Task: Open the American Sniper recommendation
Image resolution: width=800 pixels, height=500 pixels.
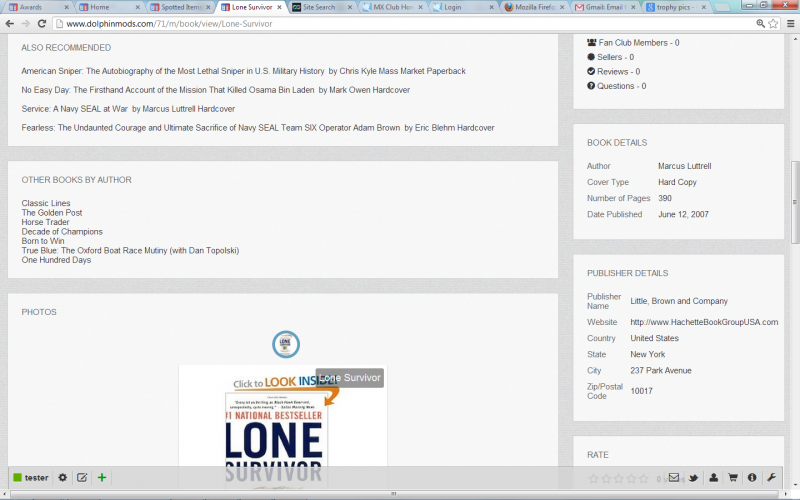Action: click(243, 71)
